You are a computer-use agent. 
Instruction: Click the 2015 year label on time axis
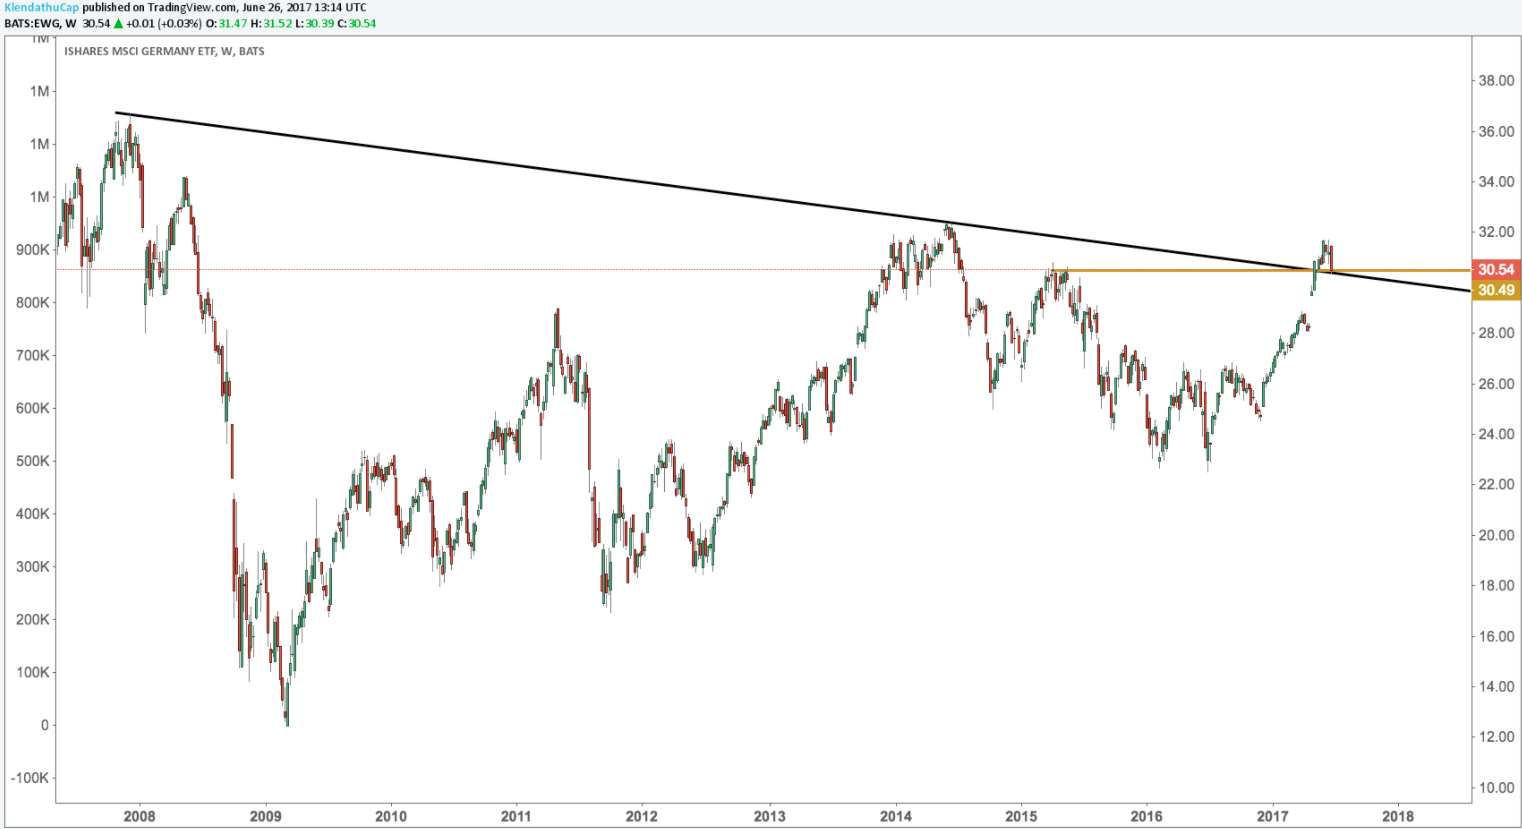point(1021,816)
